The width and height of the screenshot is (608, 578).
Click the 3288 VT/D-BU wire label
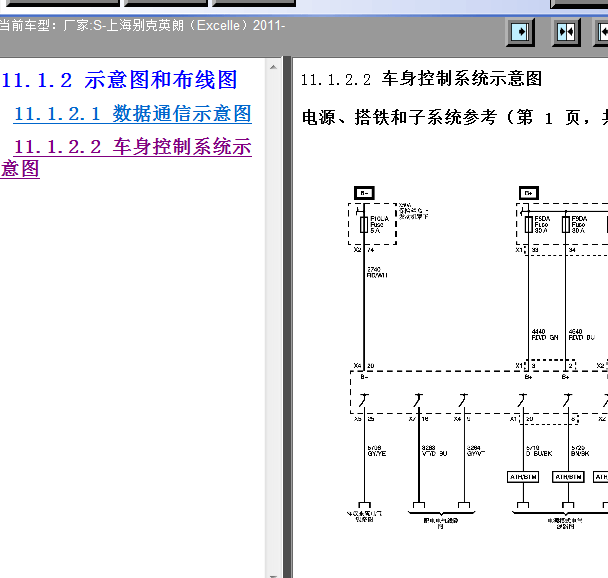tap(435, 450)
